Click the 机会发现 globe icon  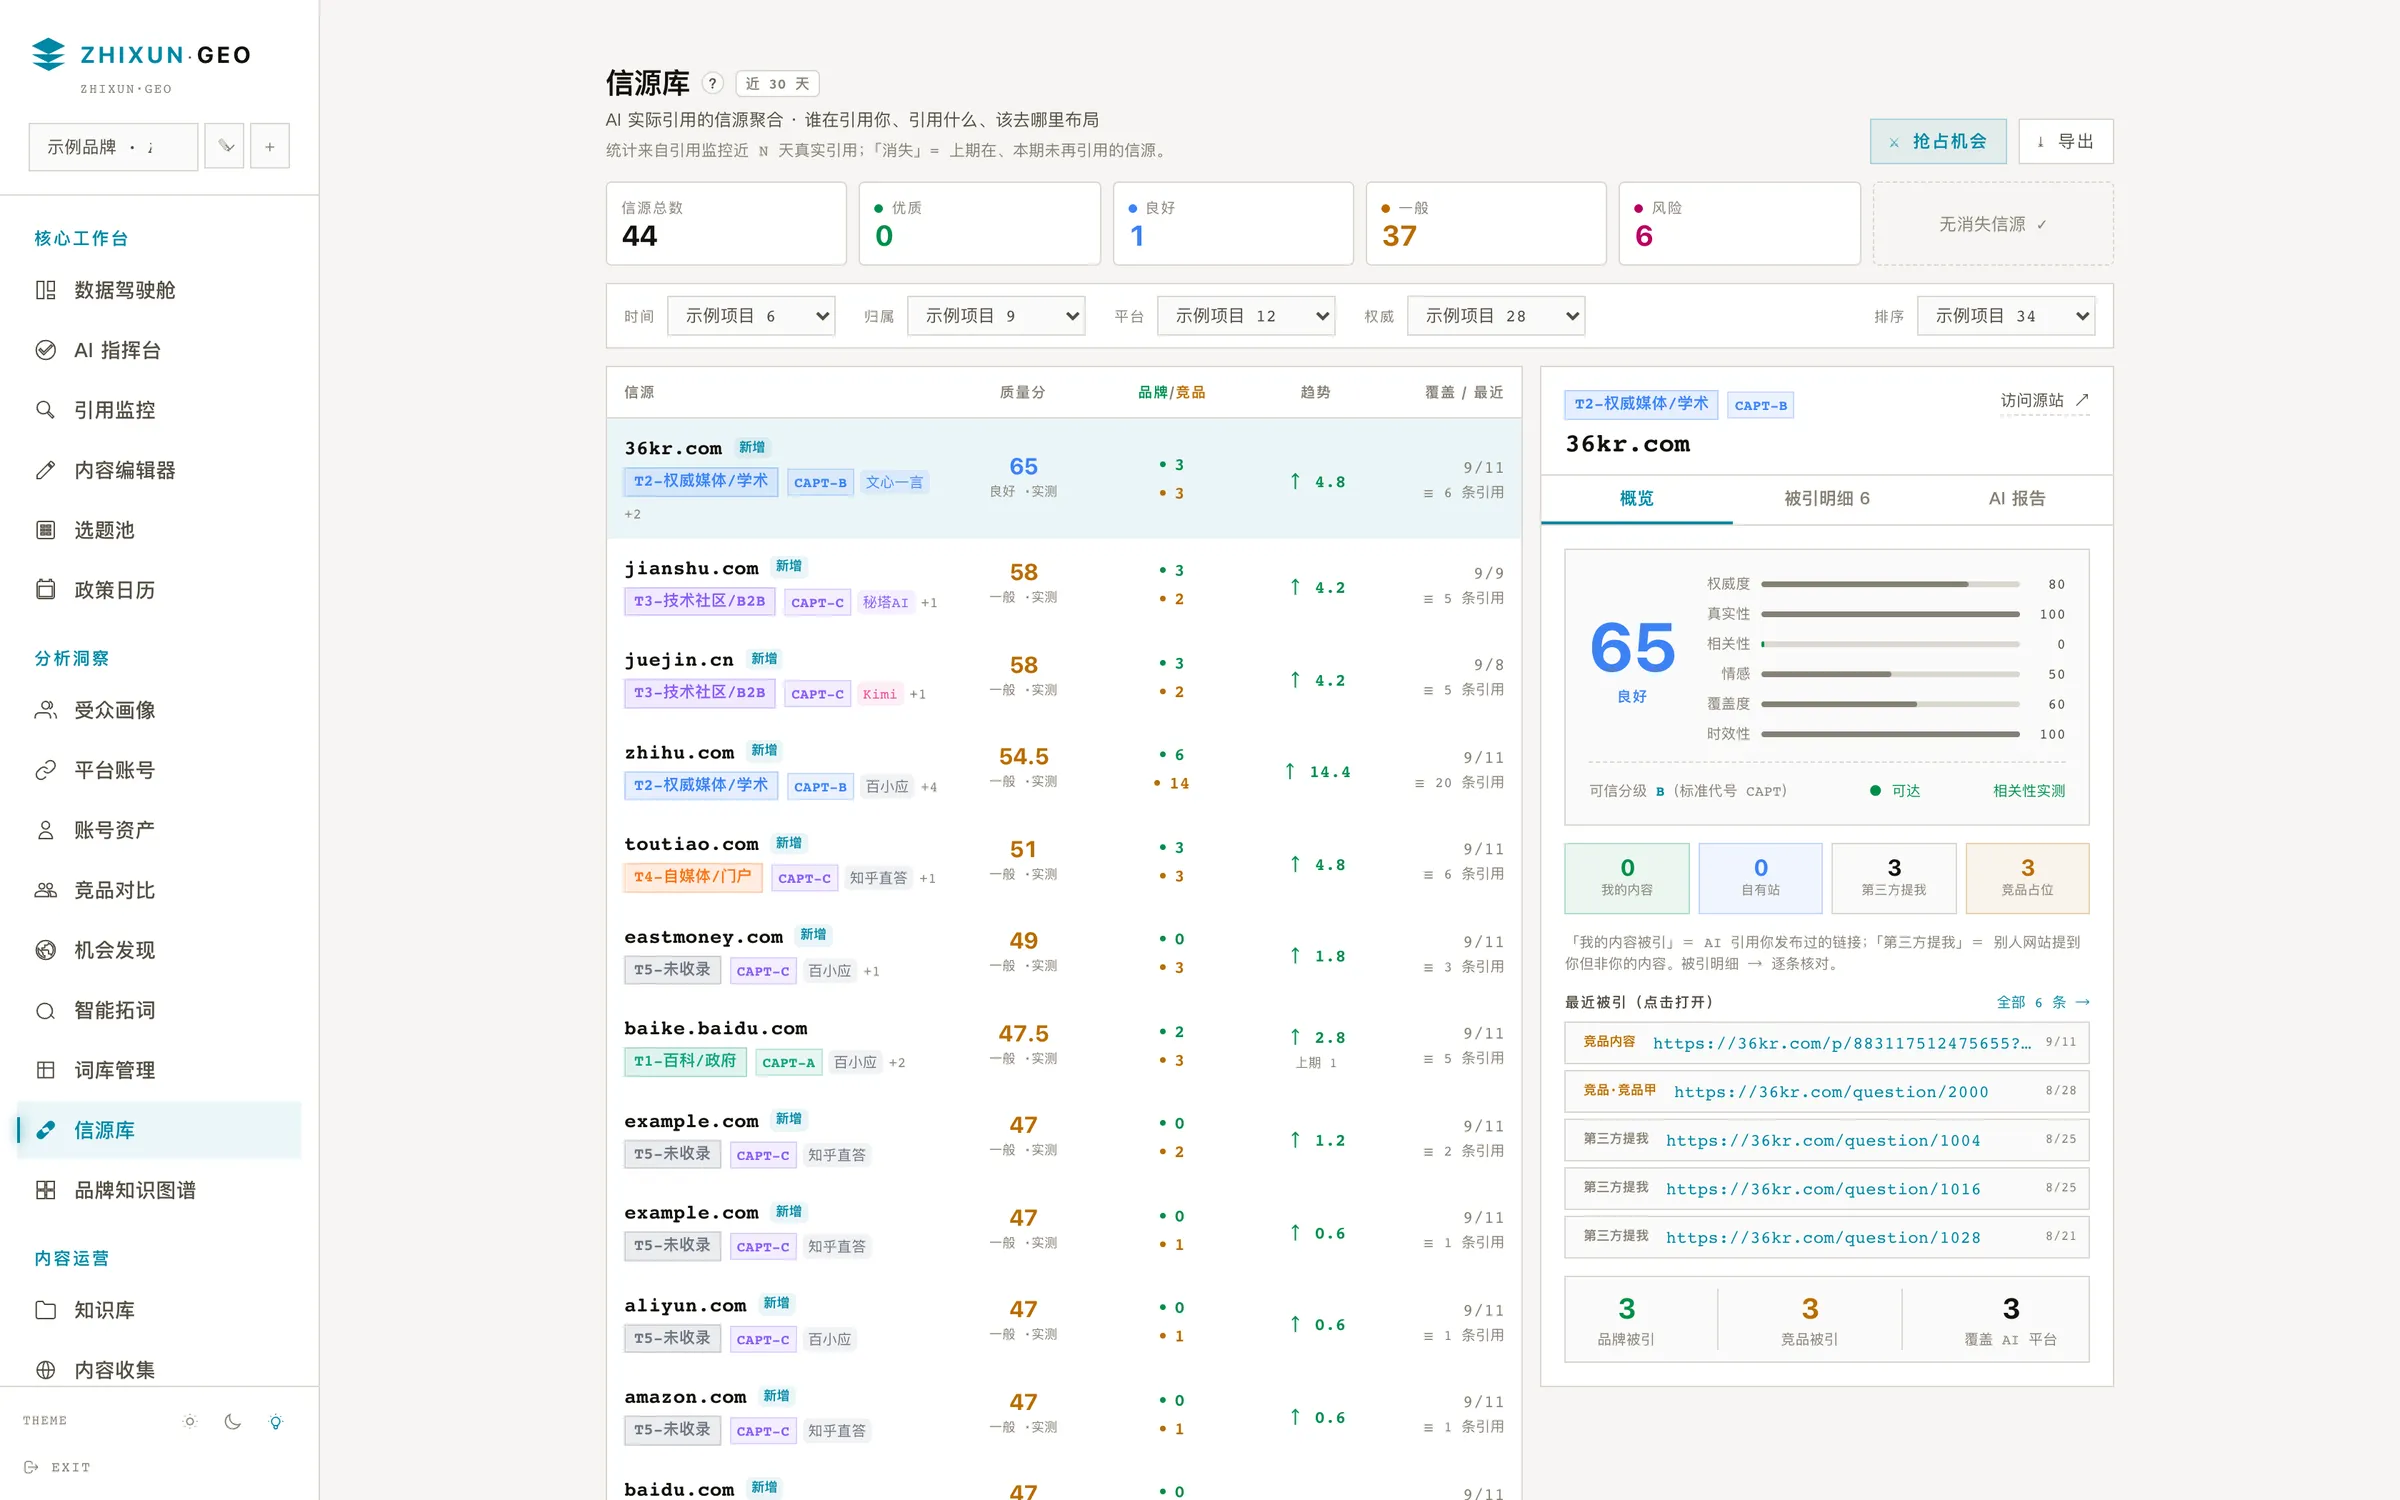click(46, 950)
